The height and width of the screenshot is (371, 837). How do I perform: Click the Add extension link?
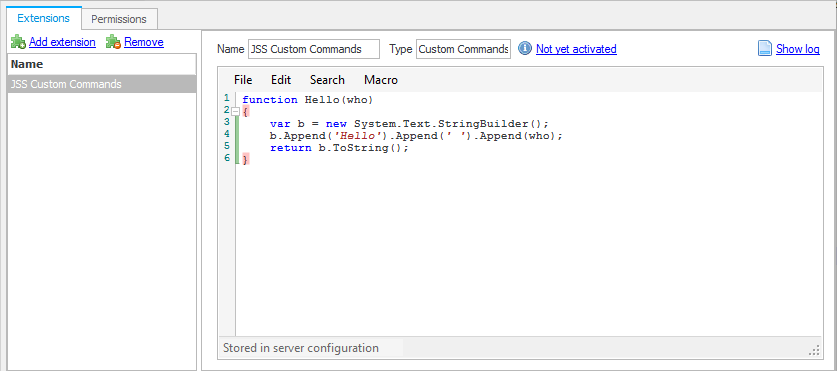click(x=62, y=42)
